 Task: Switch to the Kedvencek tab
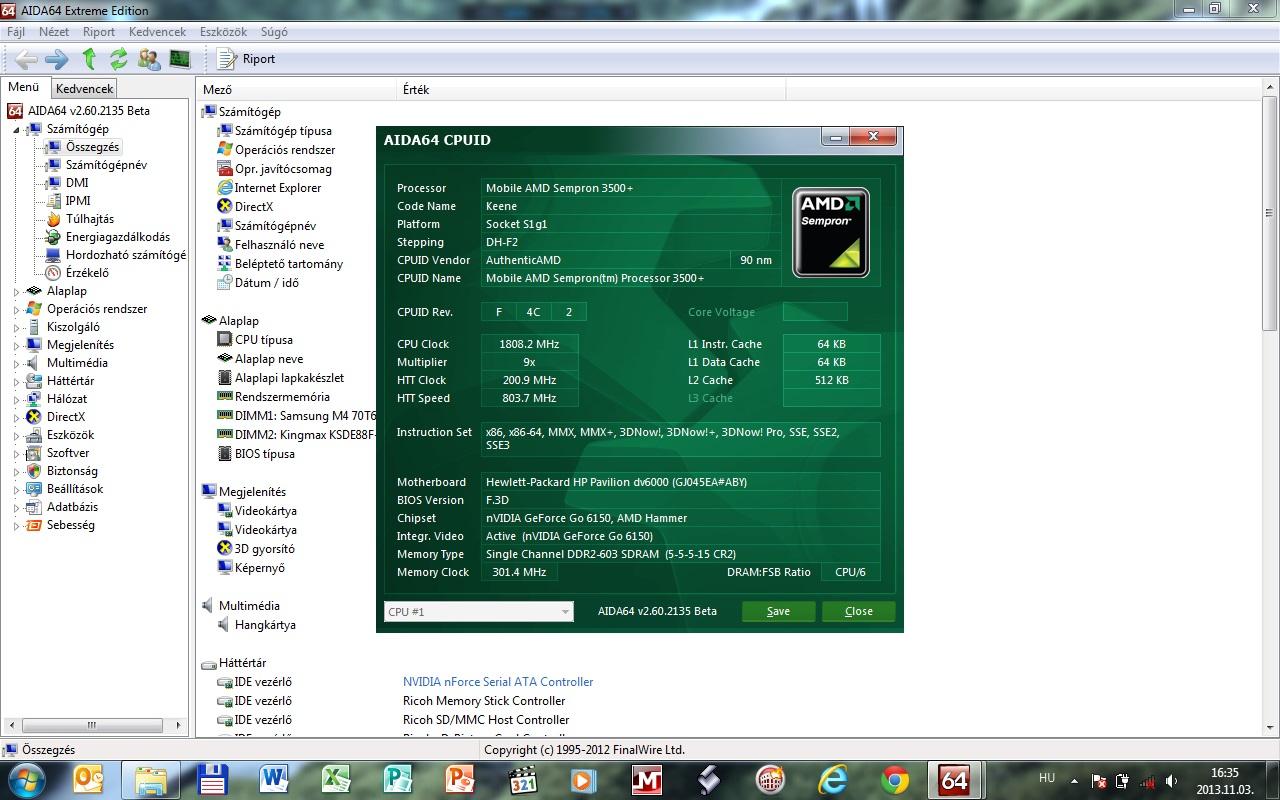(84, 89)
